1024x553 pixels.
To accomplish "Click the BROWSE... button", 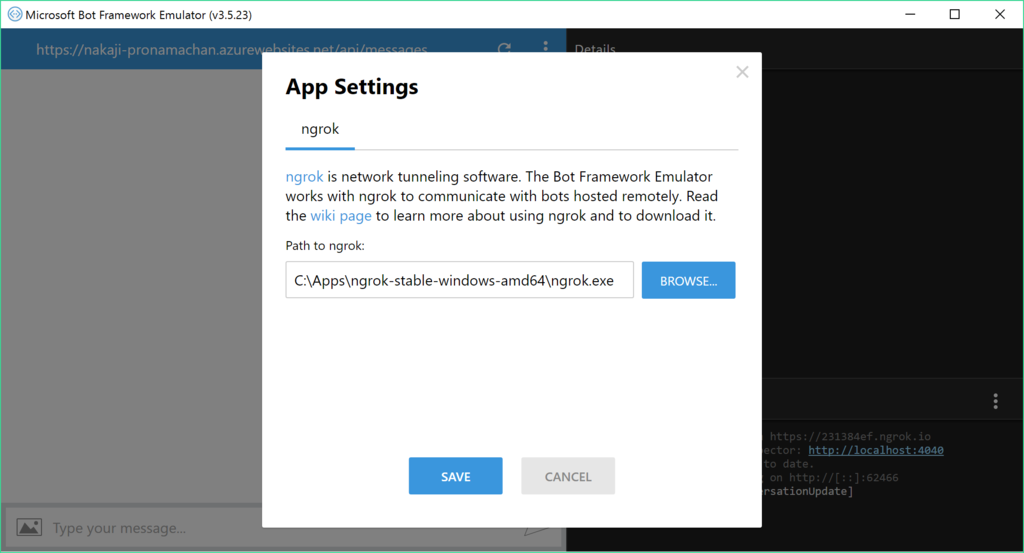I will click(688, 280).
